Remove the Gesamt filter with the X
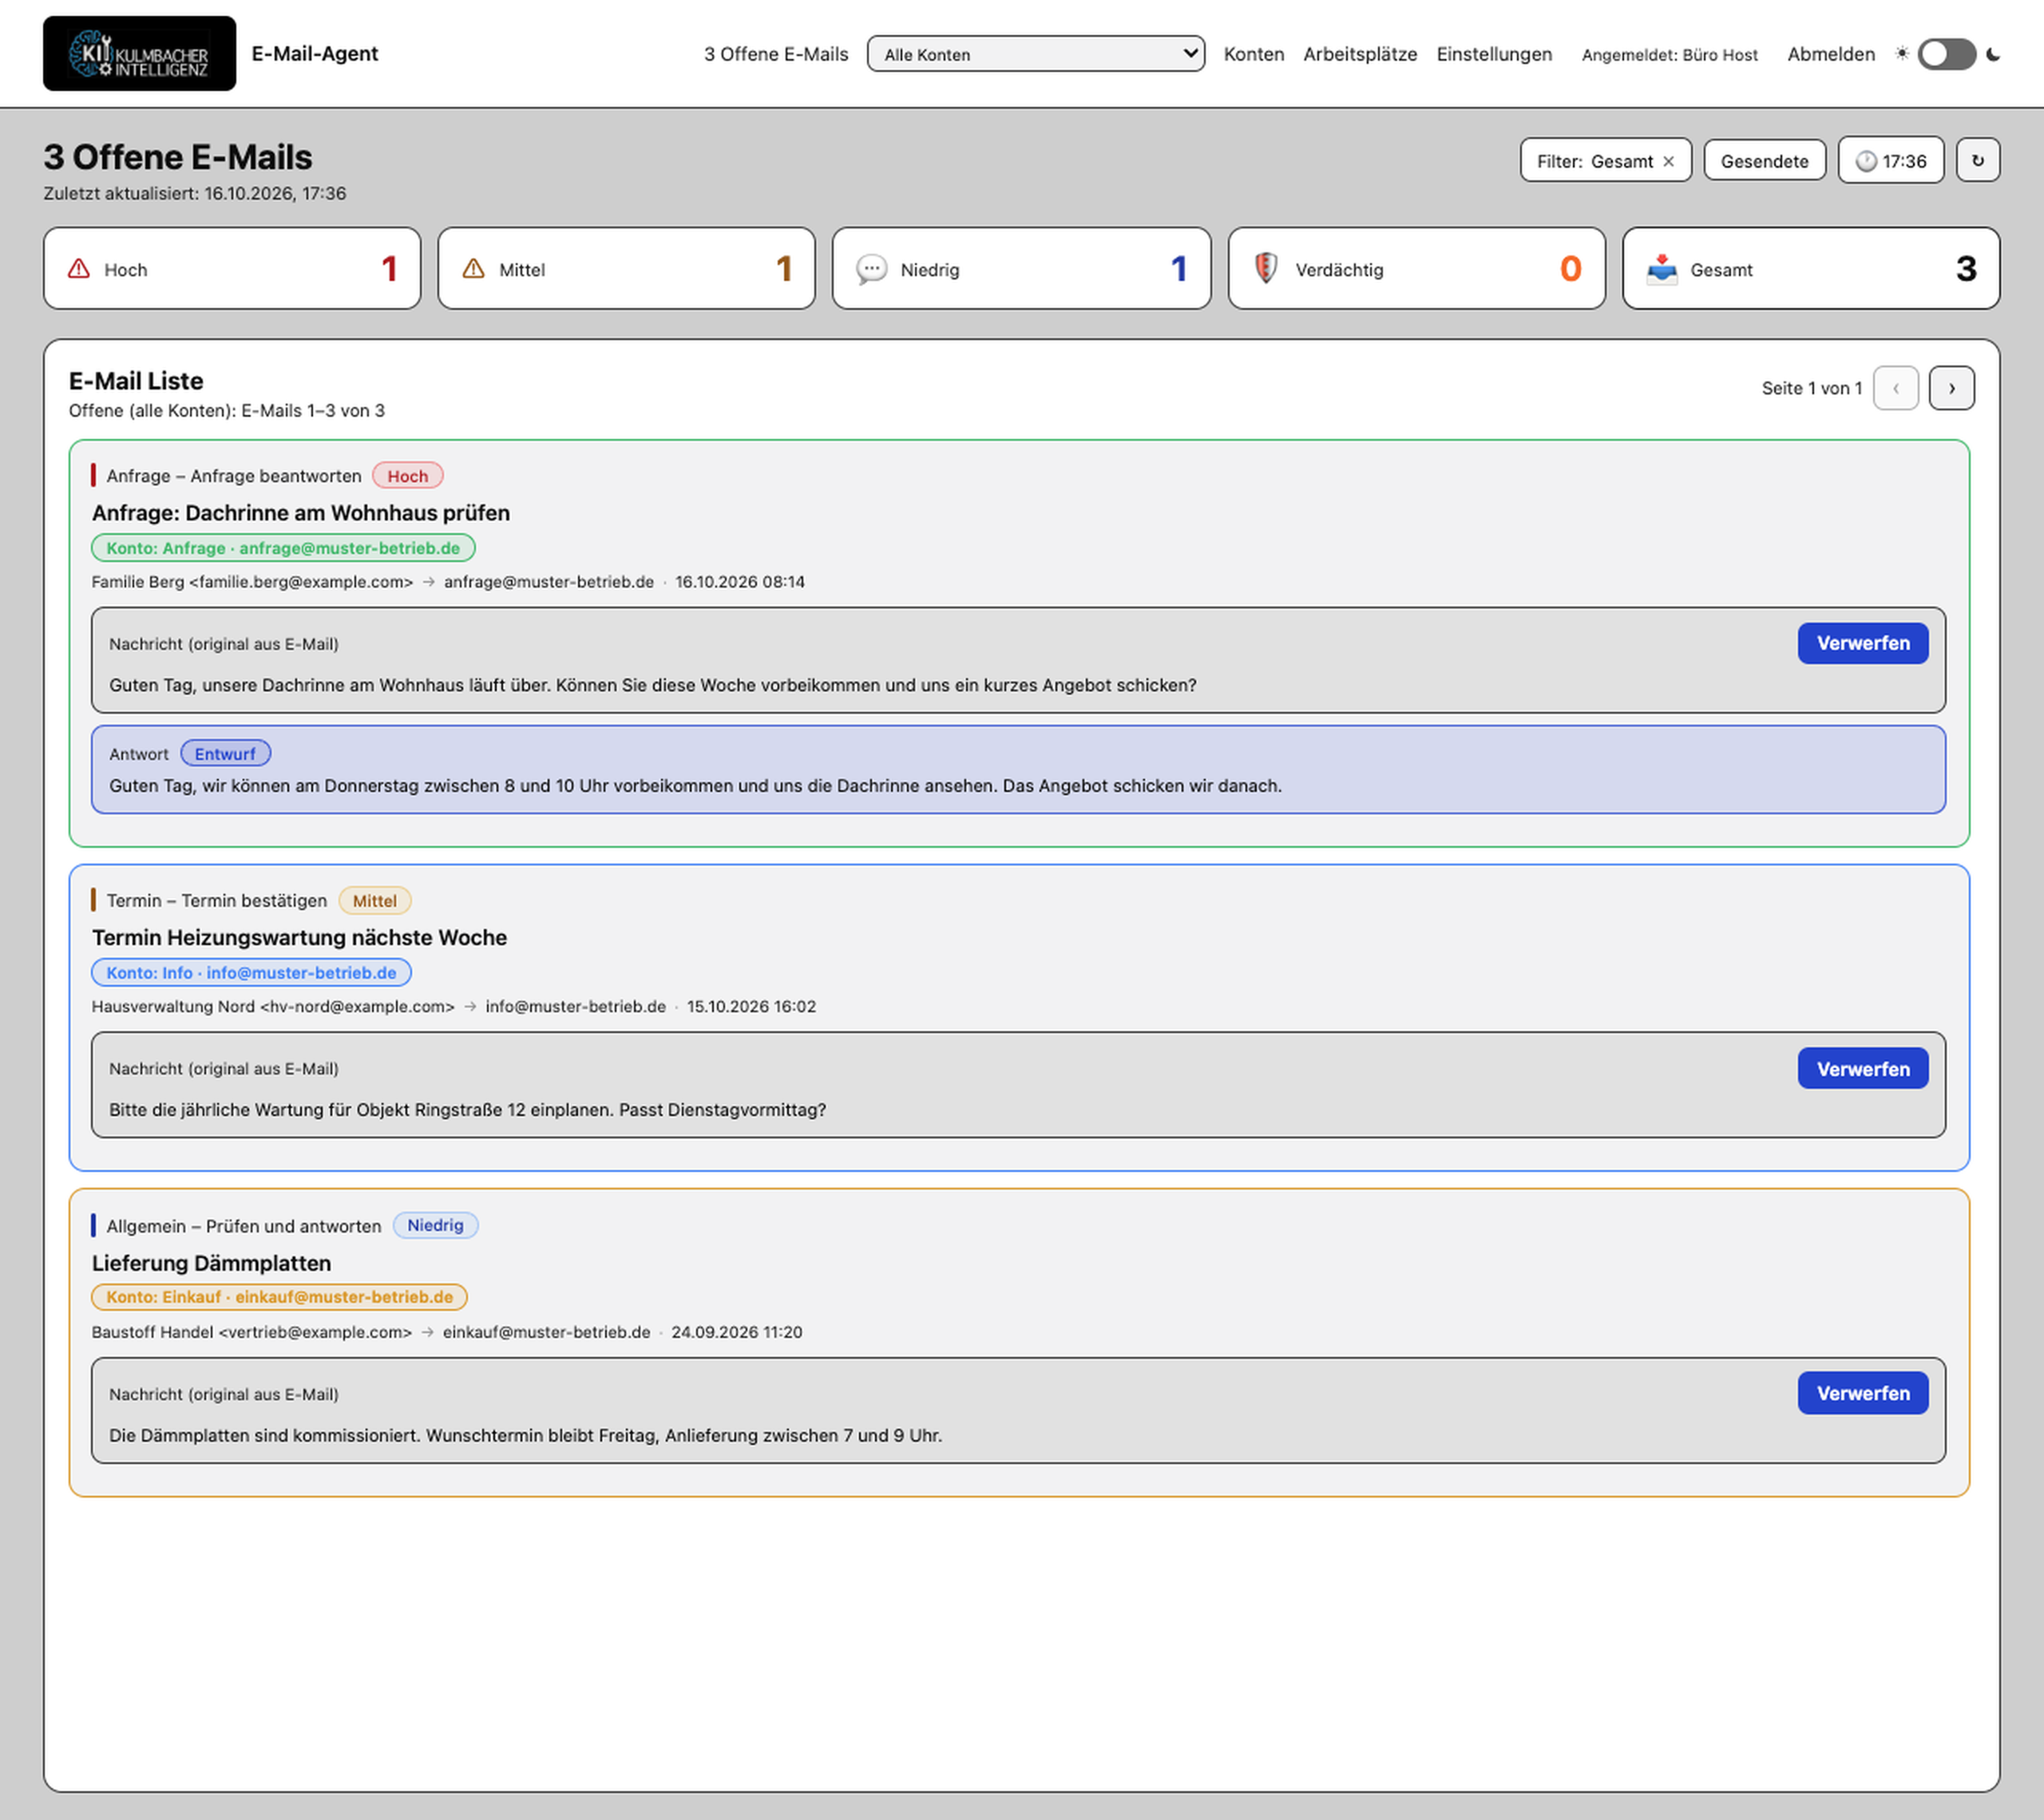Screen dimensions: 2044x1820 tap(1668, 161)
